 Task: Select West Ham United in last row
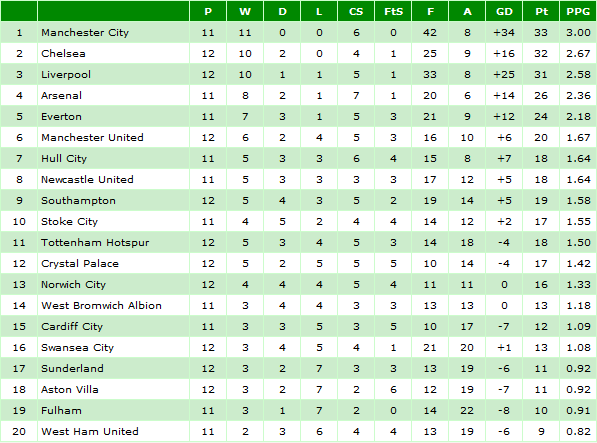[x=90, y=432]
